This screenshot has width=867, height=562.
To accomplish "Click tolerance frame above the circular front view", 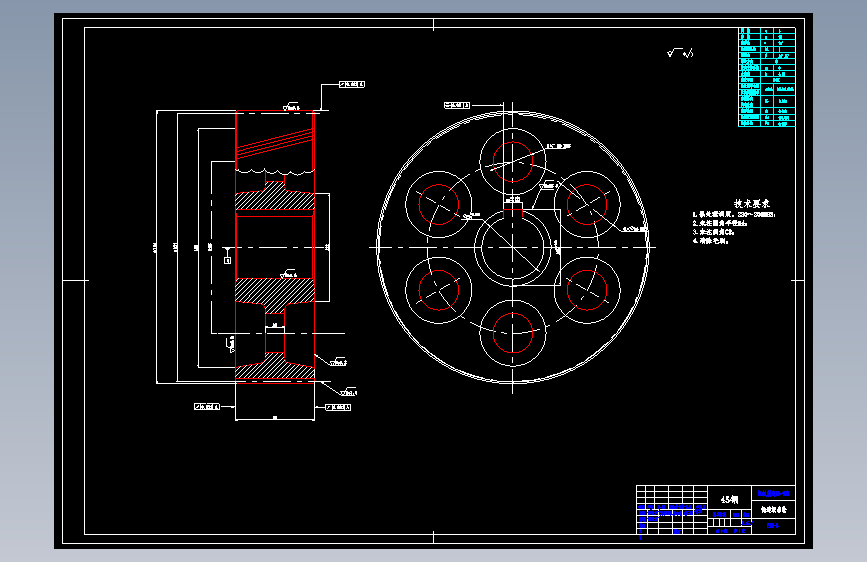I will point(457,105).
